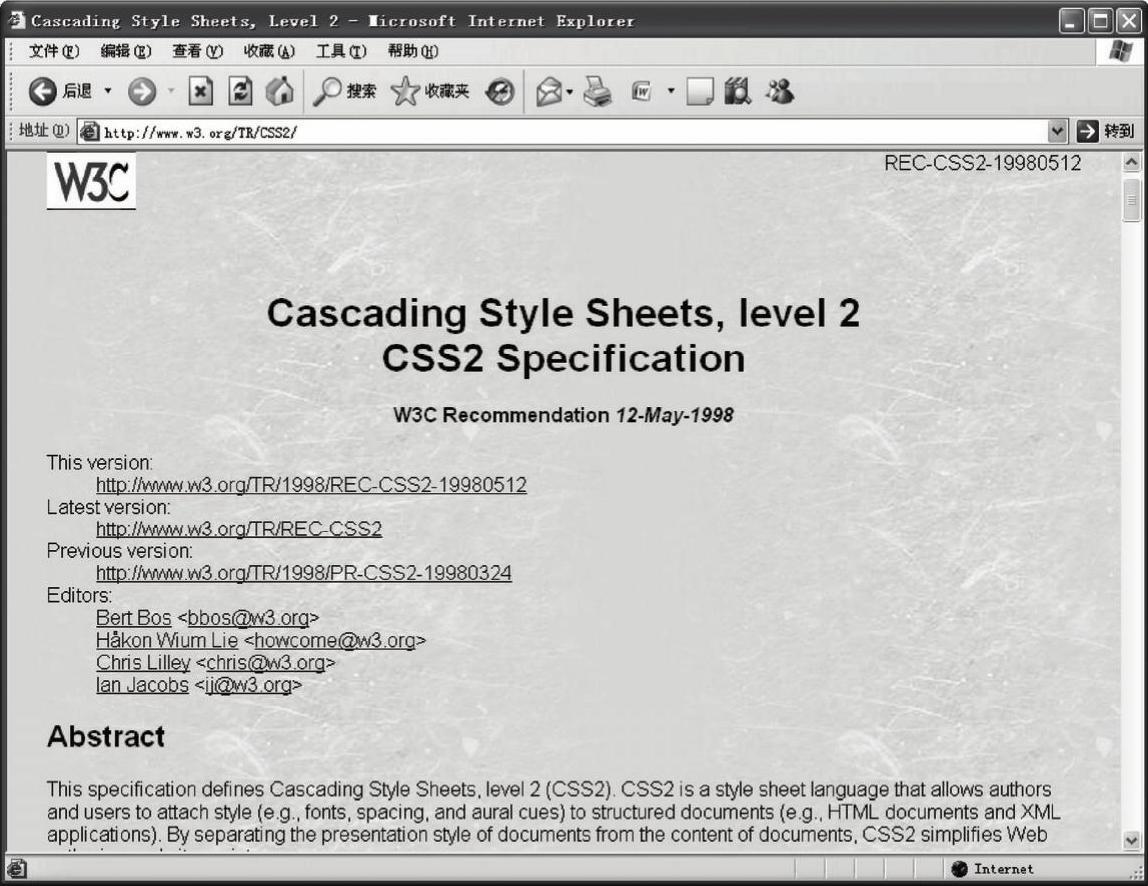Stop loading with the Stop icon
Screen dimensions: 1148x886
pyautogui.click(x=201, y=92)
